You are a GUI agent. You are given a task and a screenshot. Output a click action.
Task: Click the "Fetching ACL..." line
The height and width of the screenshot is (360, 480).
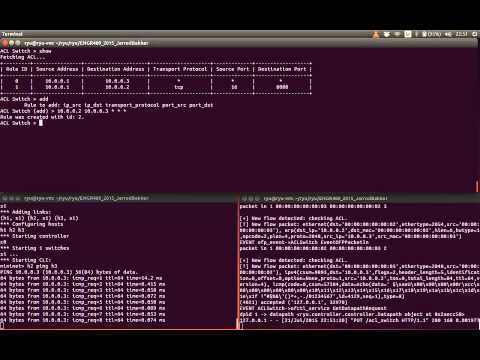[x=22, y=57]
